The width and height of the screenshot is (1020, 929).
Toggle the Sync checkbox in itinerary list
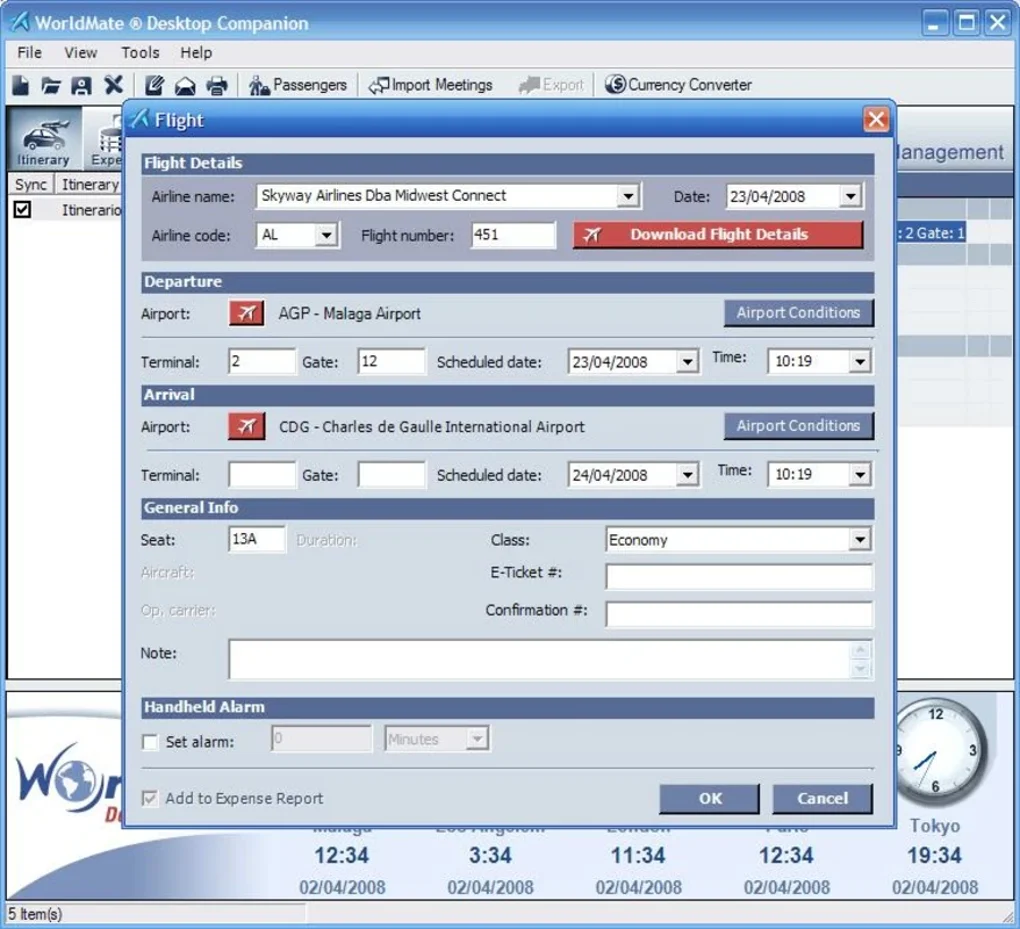click(23, 209)
